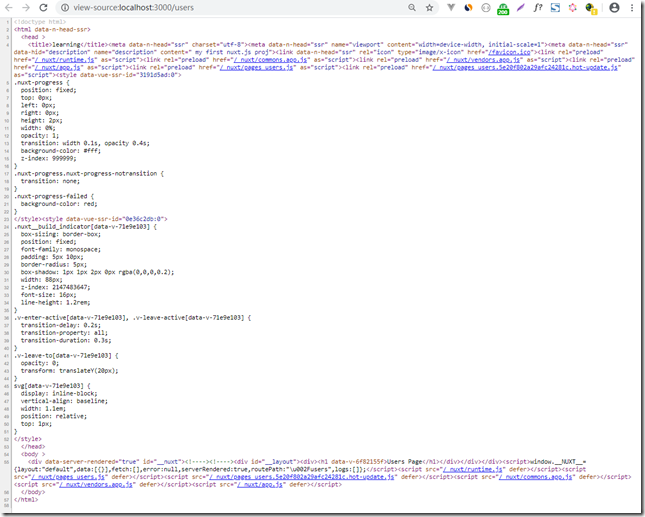Open the /_nuxt/pages_users.js preload href link

pos(256,67)
